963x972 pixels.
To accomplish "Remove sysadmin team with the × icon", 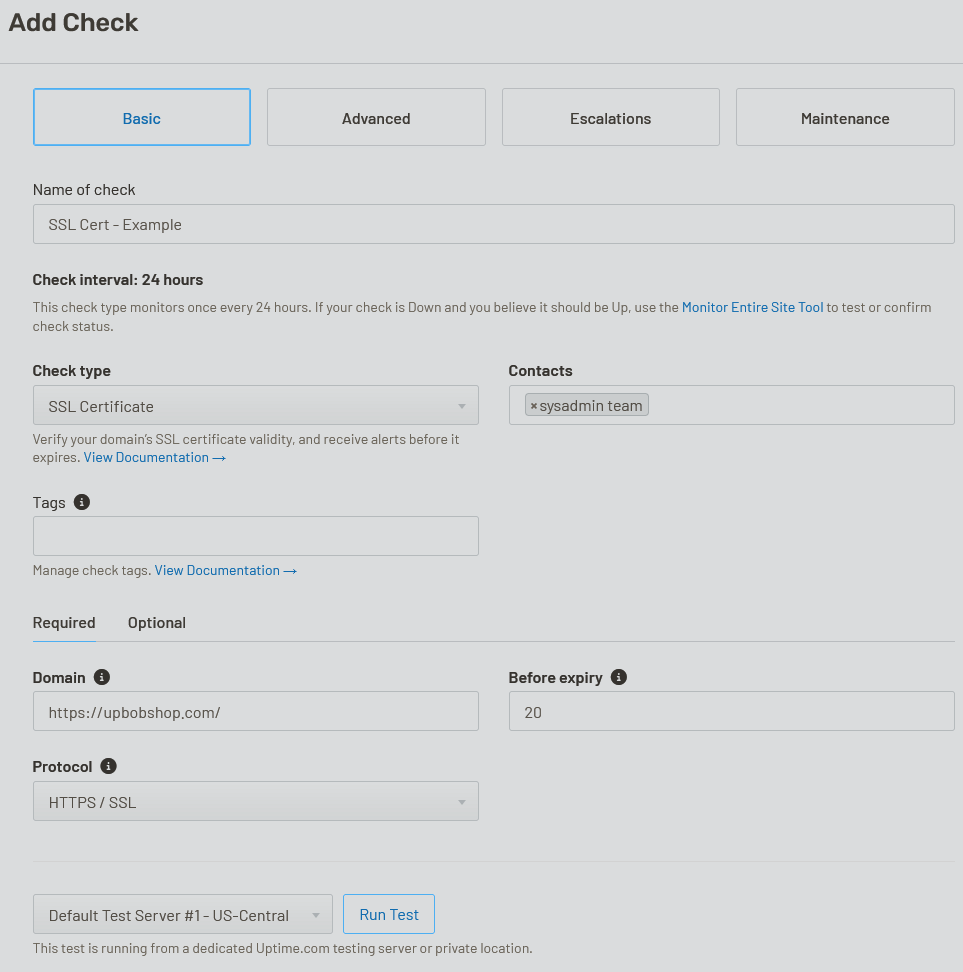I will click(536, 405).
